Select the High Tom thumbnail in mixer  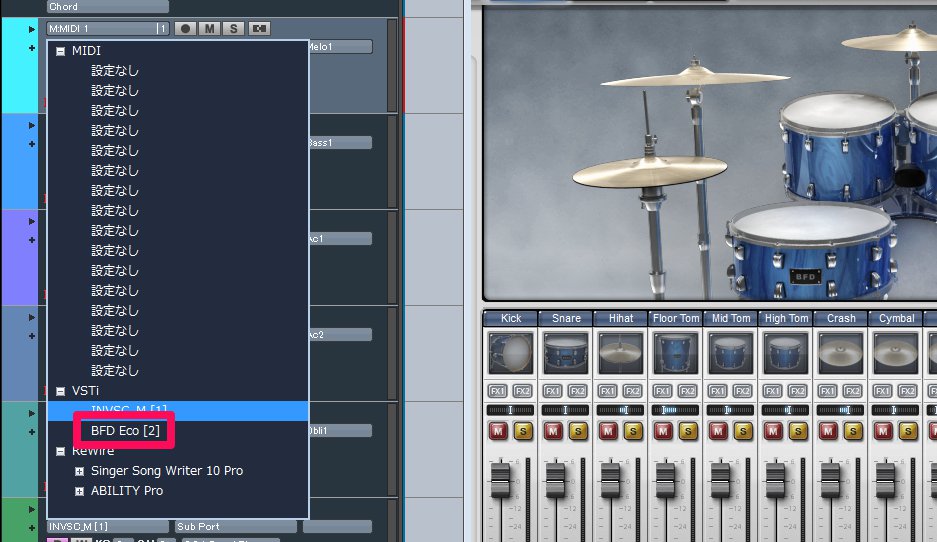[785, 353]
